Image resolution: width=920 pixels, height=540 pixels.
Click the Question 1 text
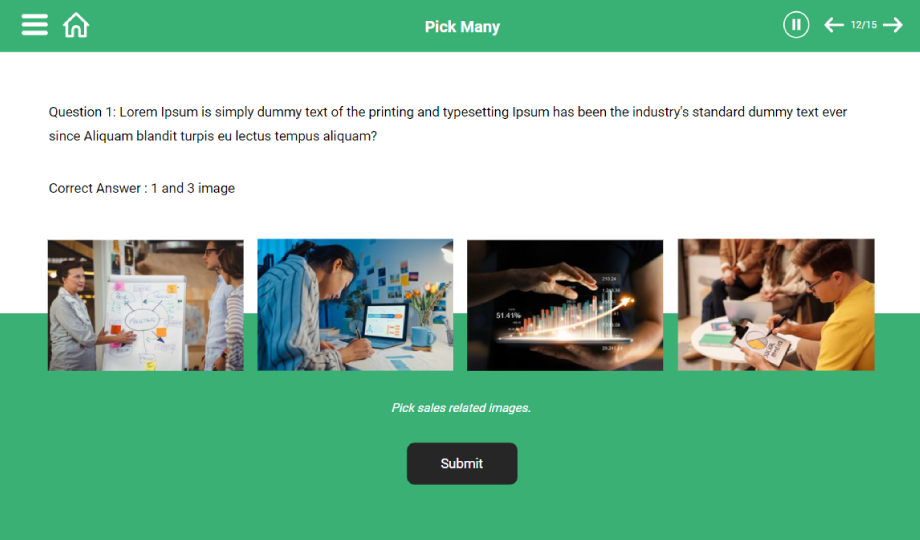(448, 124)
